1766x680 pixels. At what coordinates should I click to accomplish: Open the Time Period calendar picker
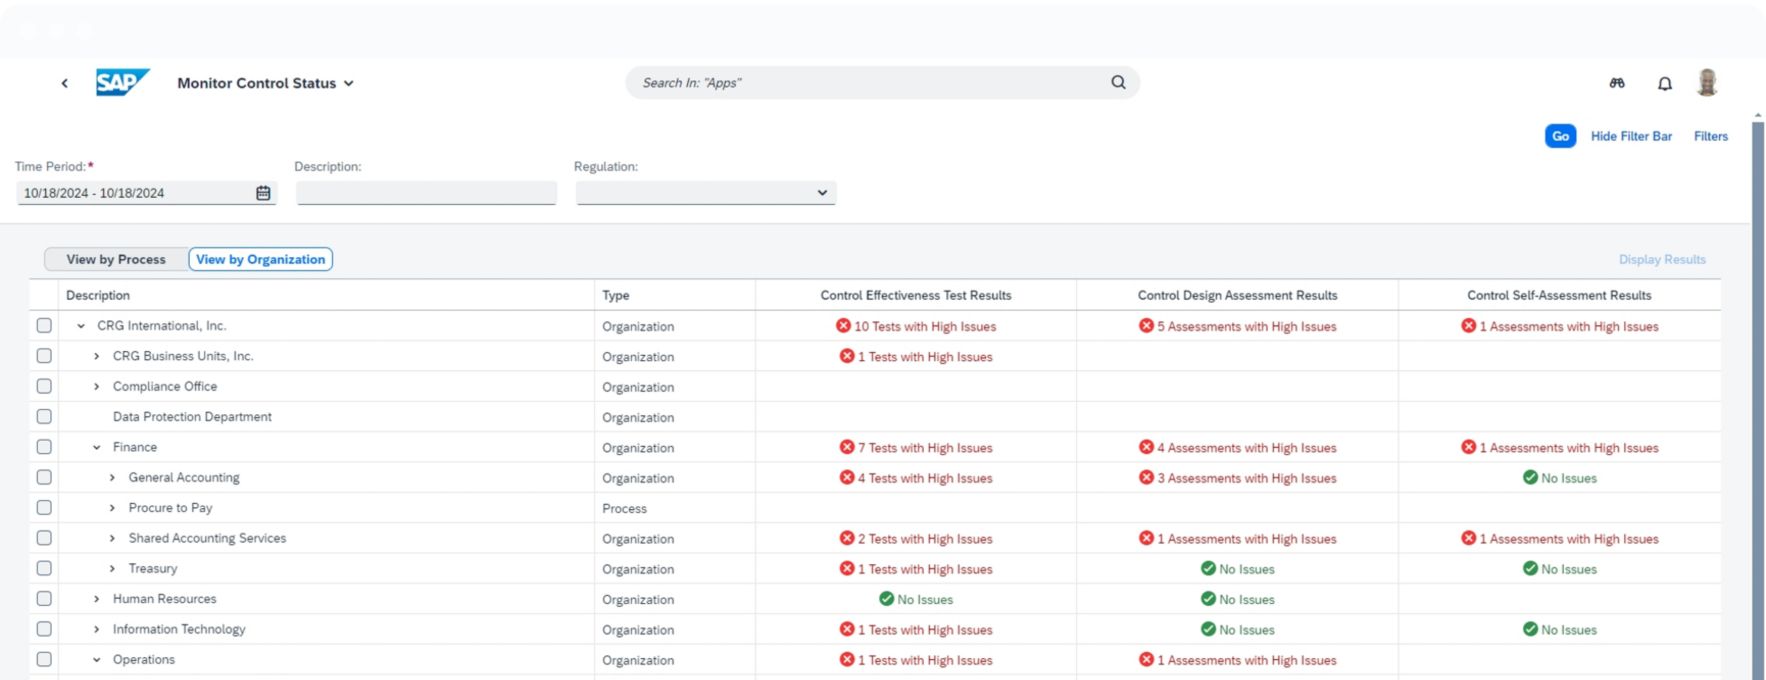click(263, 193)
